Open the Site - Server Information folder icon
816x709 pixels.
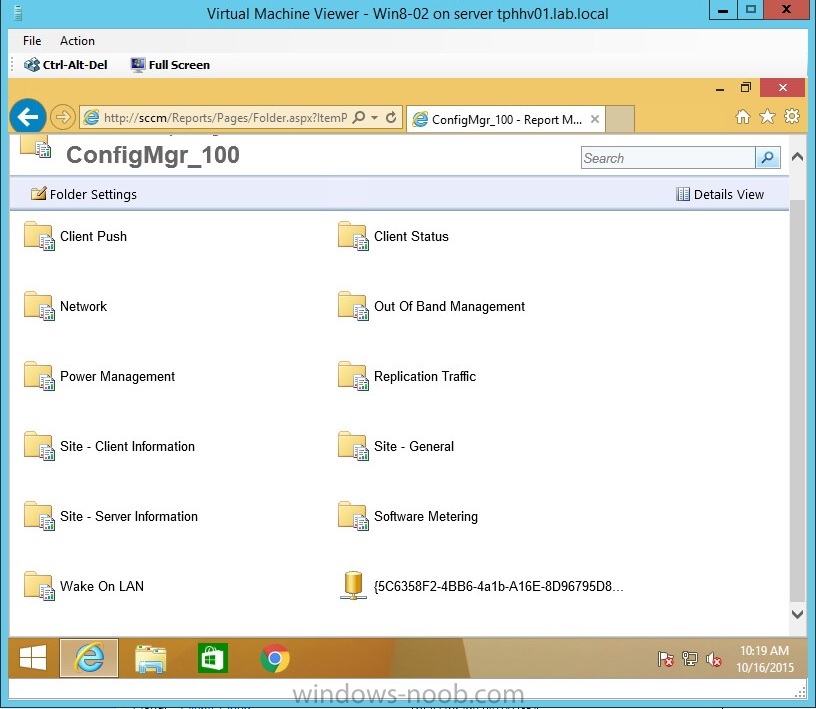pos(40,516)
